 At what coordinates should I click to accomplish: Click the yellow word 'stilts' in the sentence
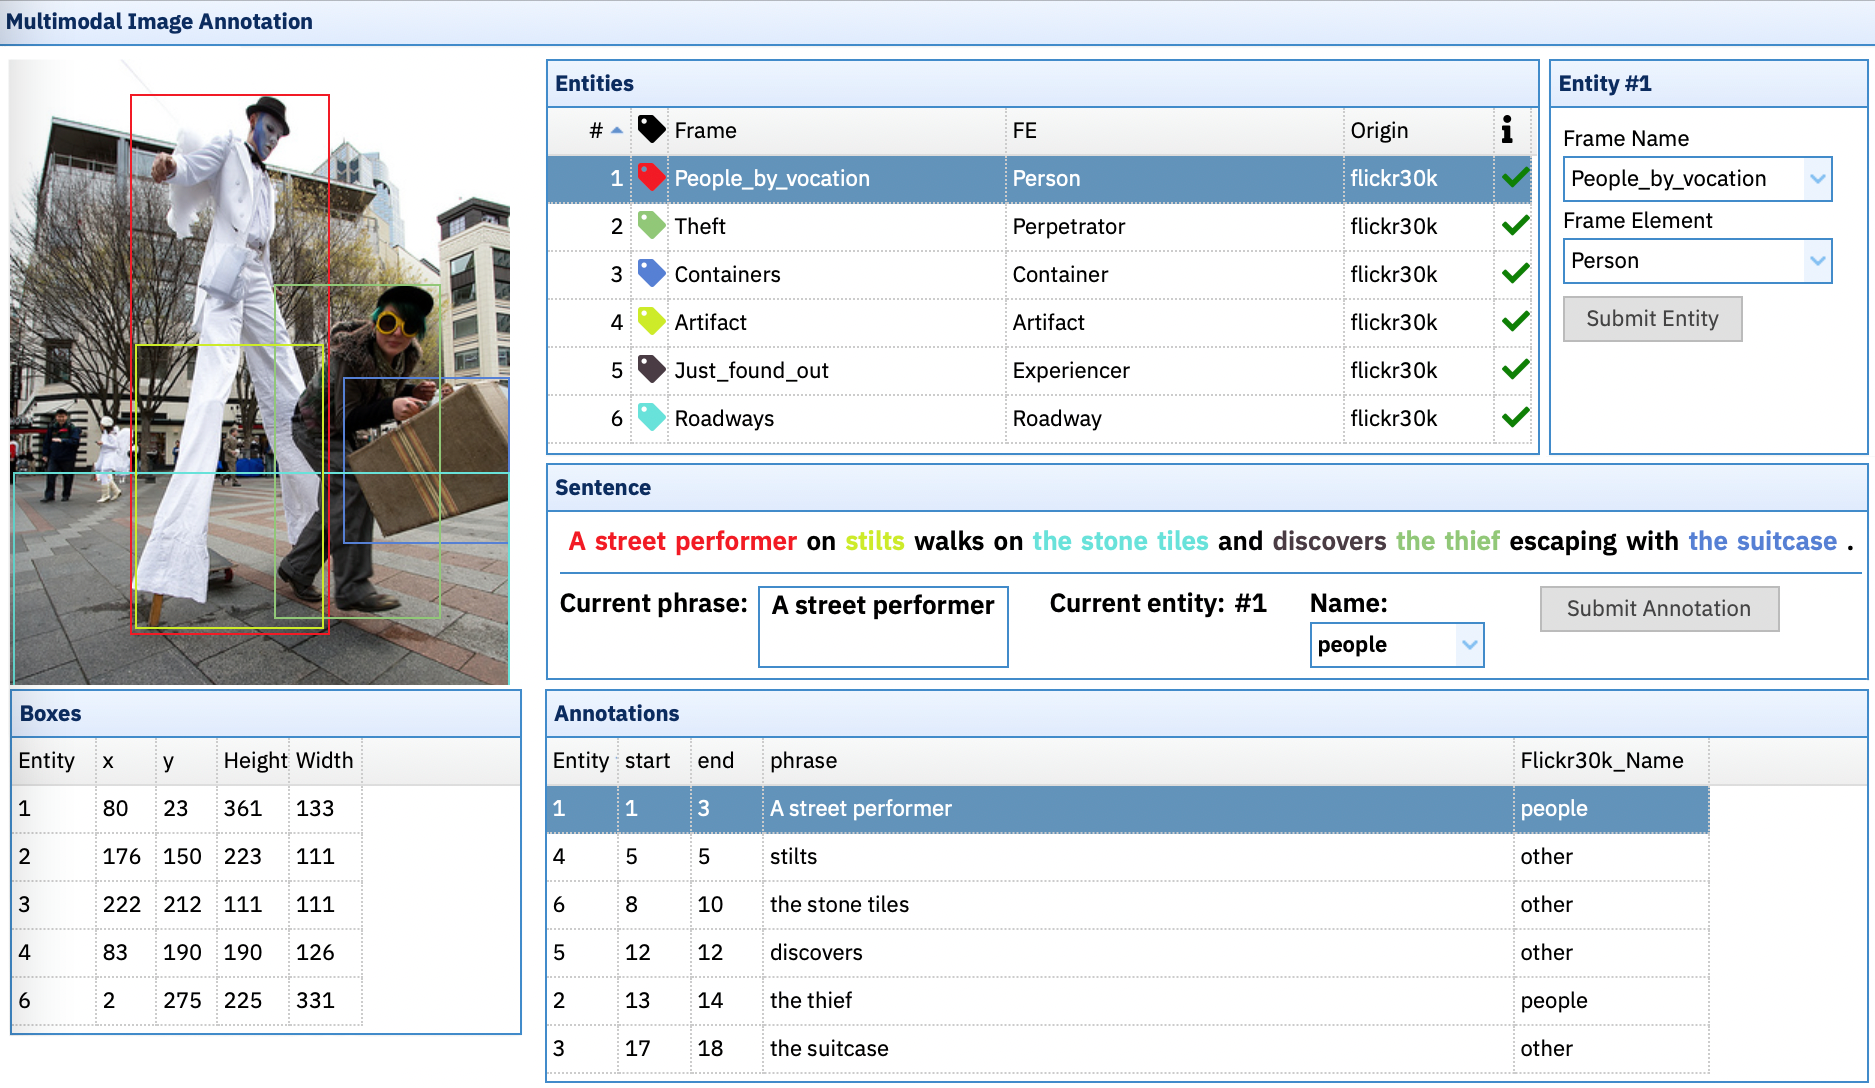(875, 541)
